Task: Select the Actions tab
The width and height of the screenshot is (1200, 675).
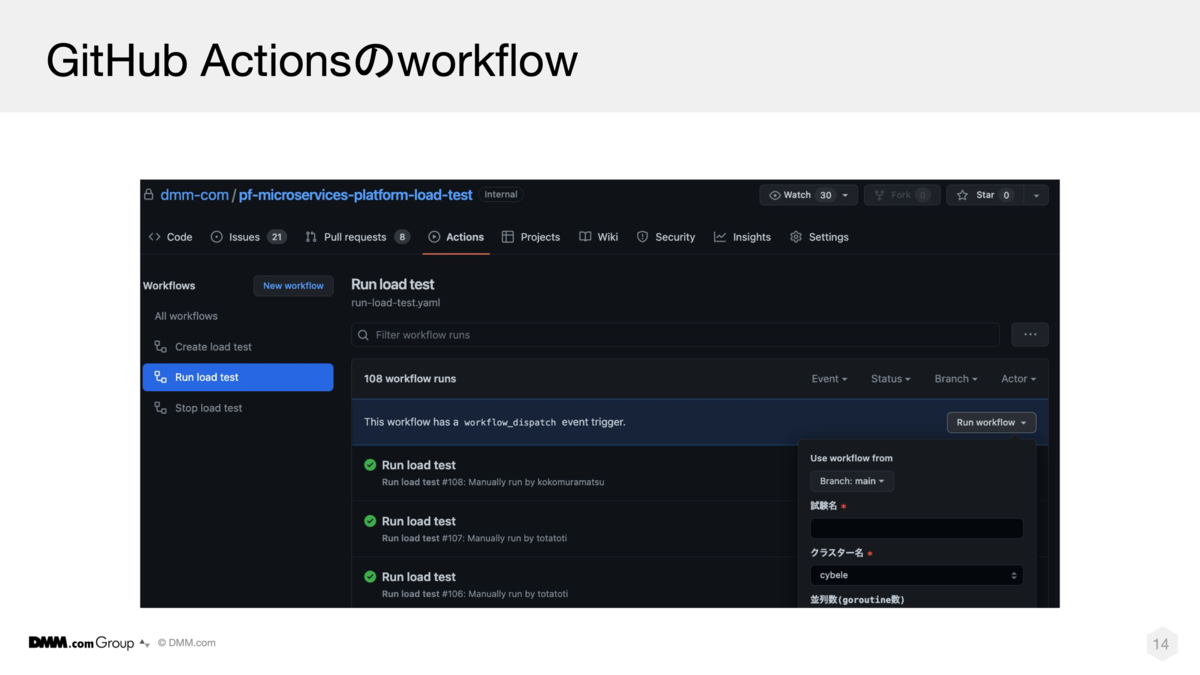Action: (x=456, y=237)
